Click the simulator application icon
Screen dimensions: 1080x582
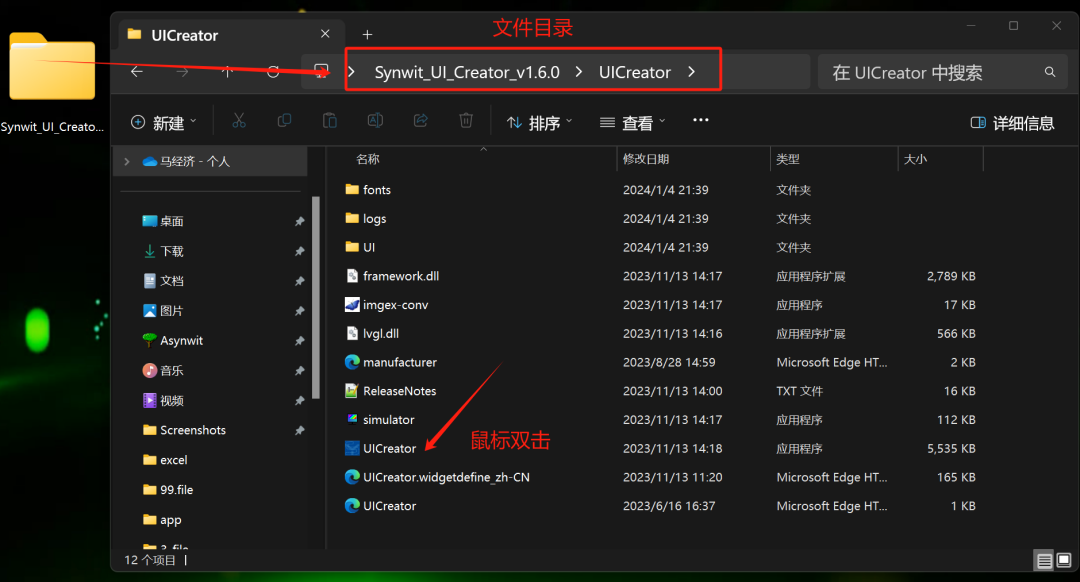pyautogui.click(x=352, y=419)
